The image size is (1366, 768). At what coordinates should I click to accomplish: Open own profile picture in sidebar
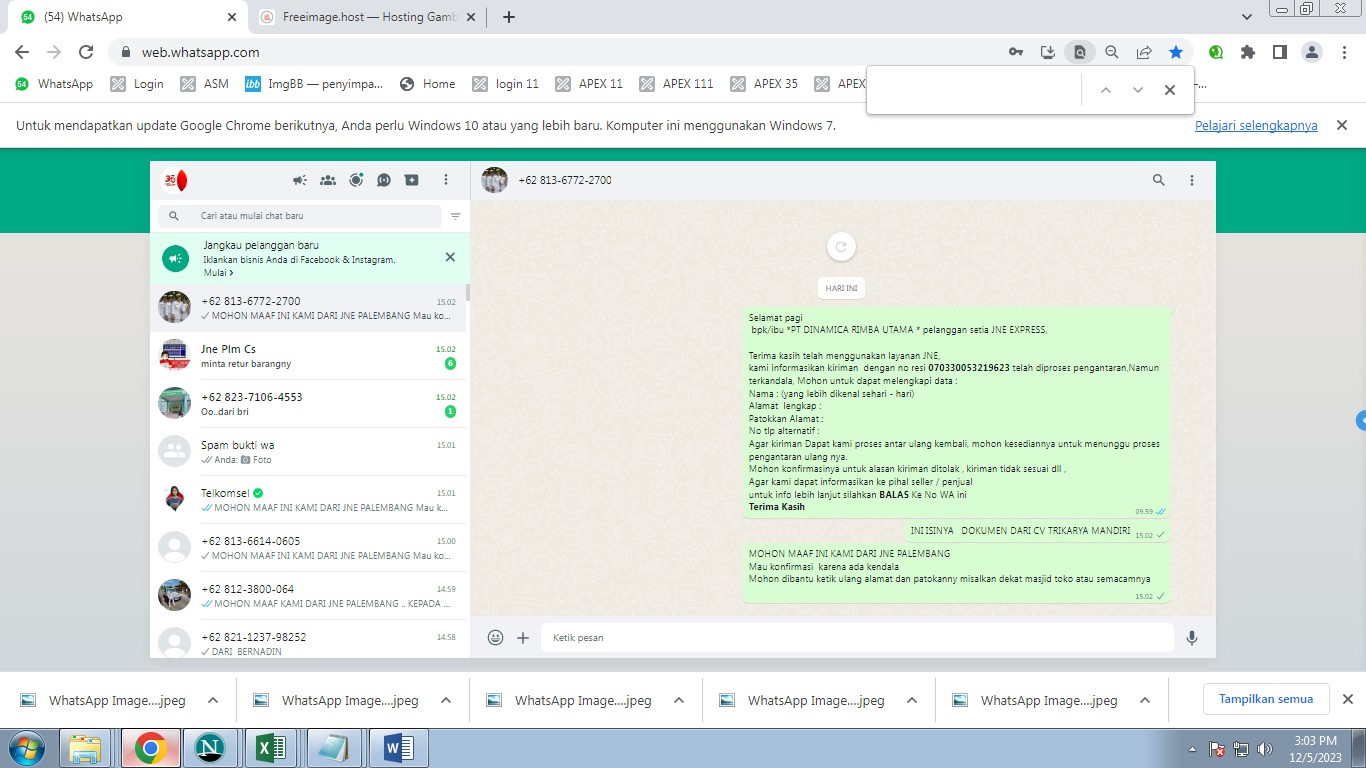(x=175, y=180)
